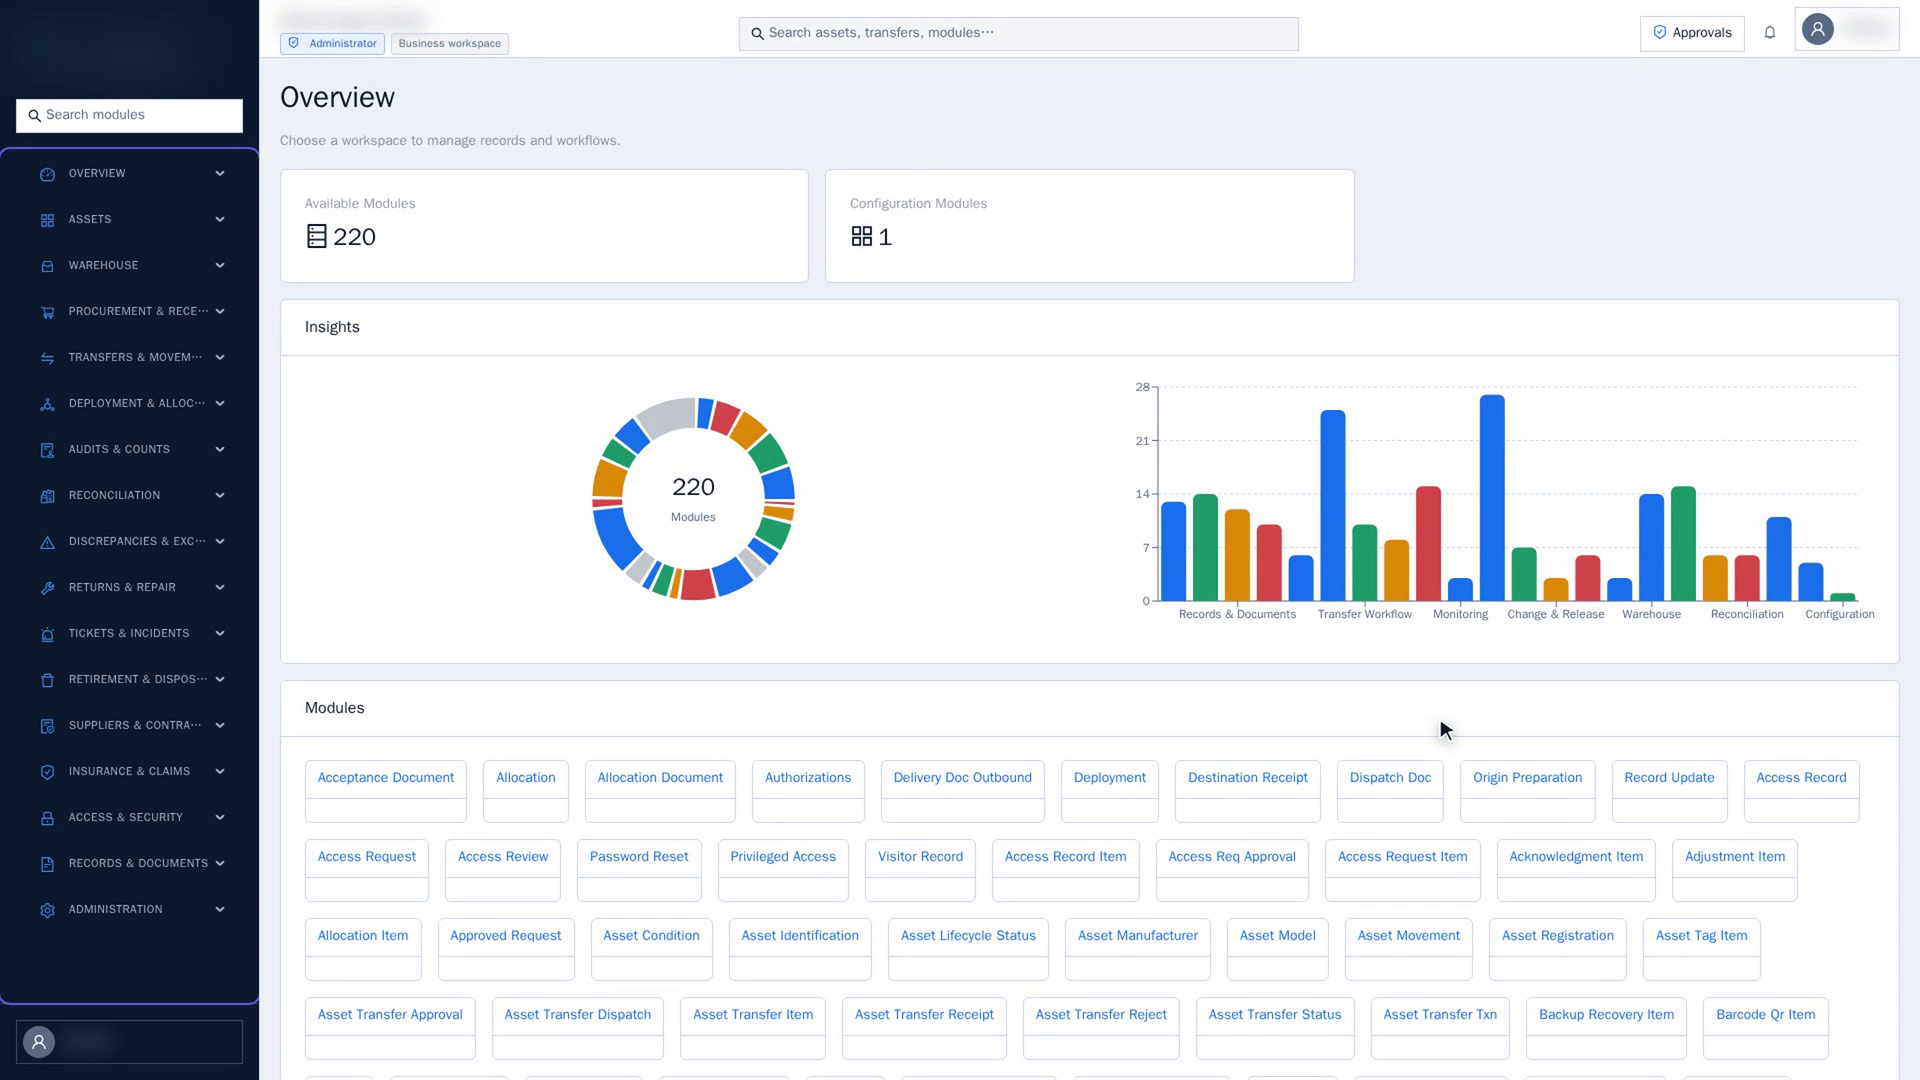Screen dimensions: 1920x1080
Task: Open the Approvals button
Action: coord(1692,33)
